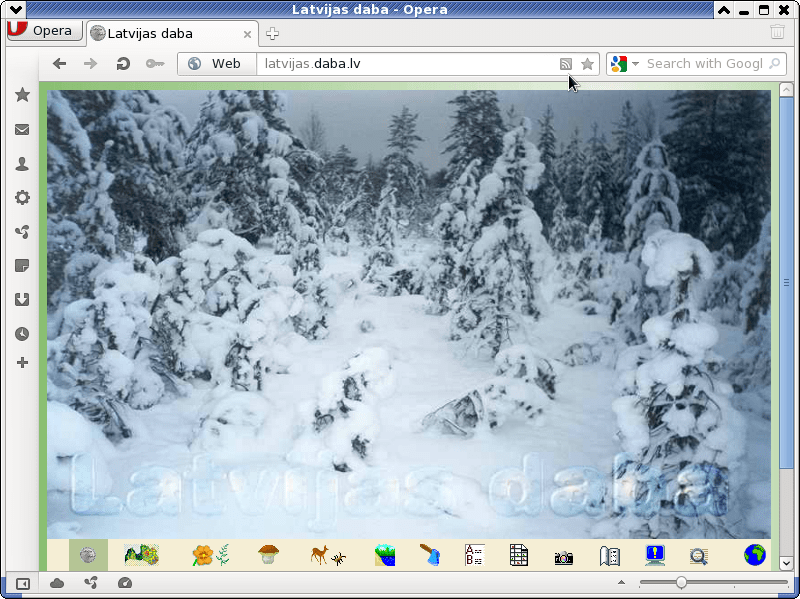Screen dimensions: 800x599
Task: Bookmark this page with the star icon
Action: [587, 64]
